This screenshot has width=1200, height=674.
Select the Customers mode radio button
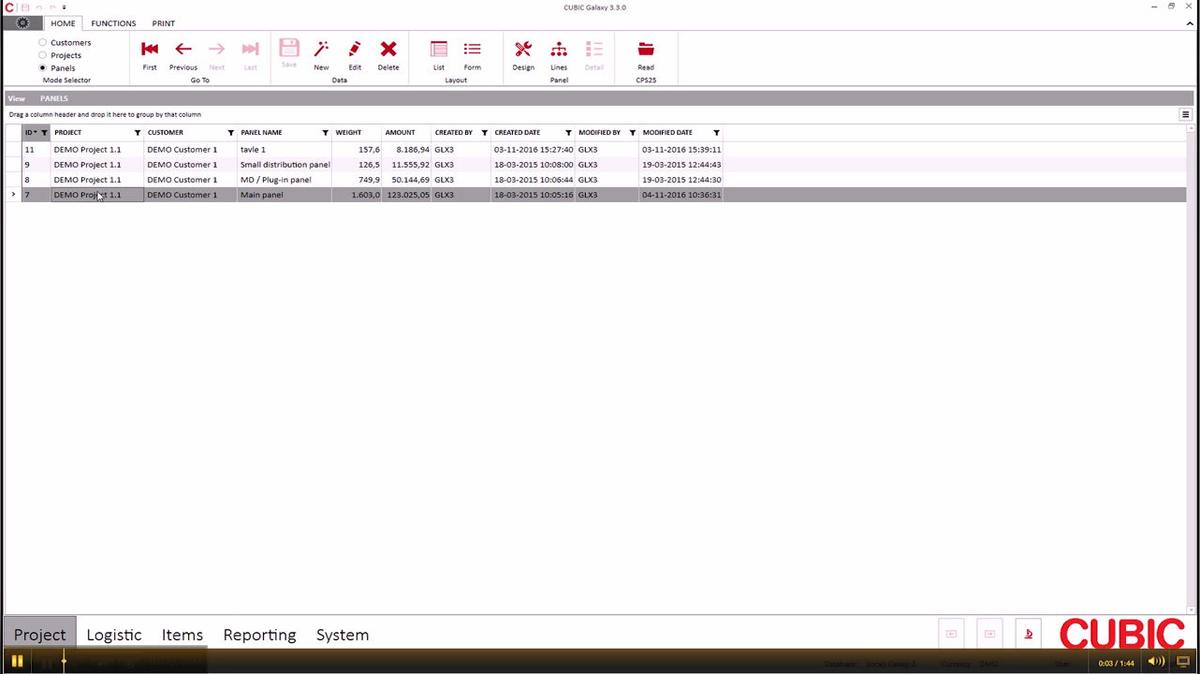[42, 43]
